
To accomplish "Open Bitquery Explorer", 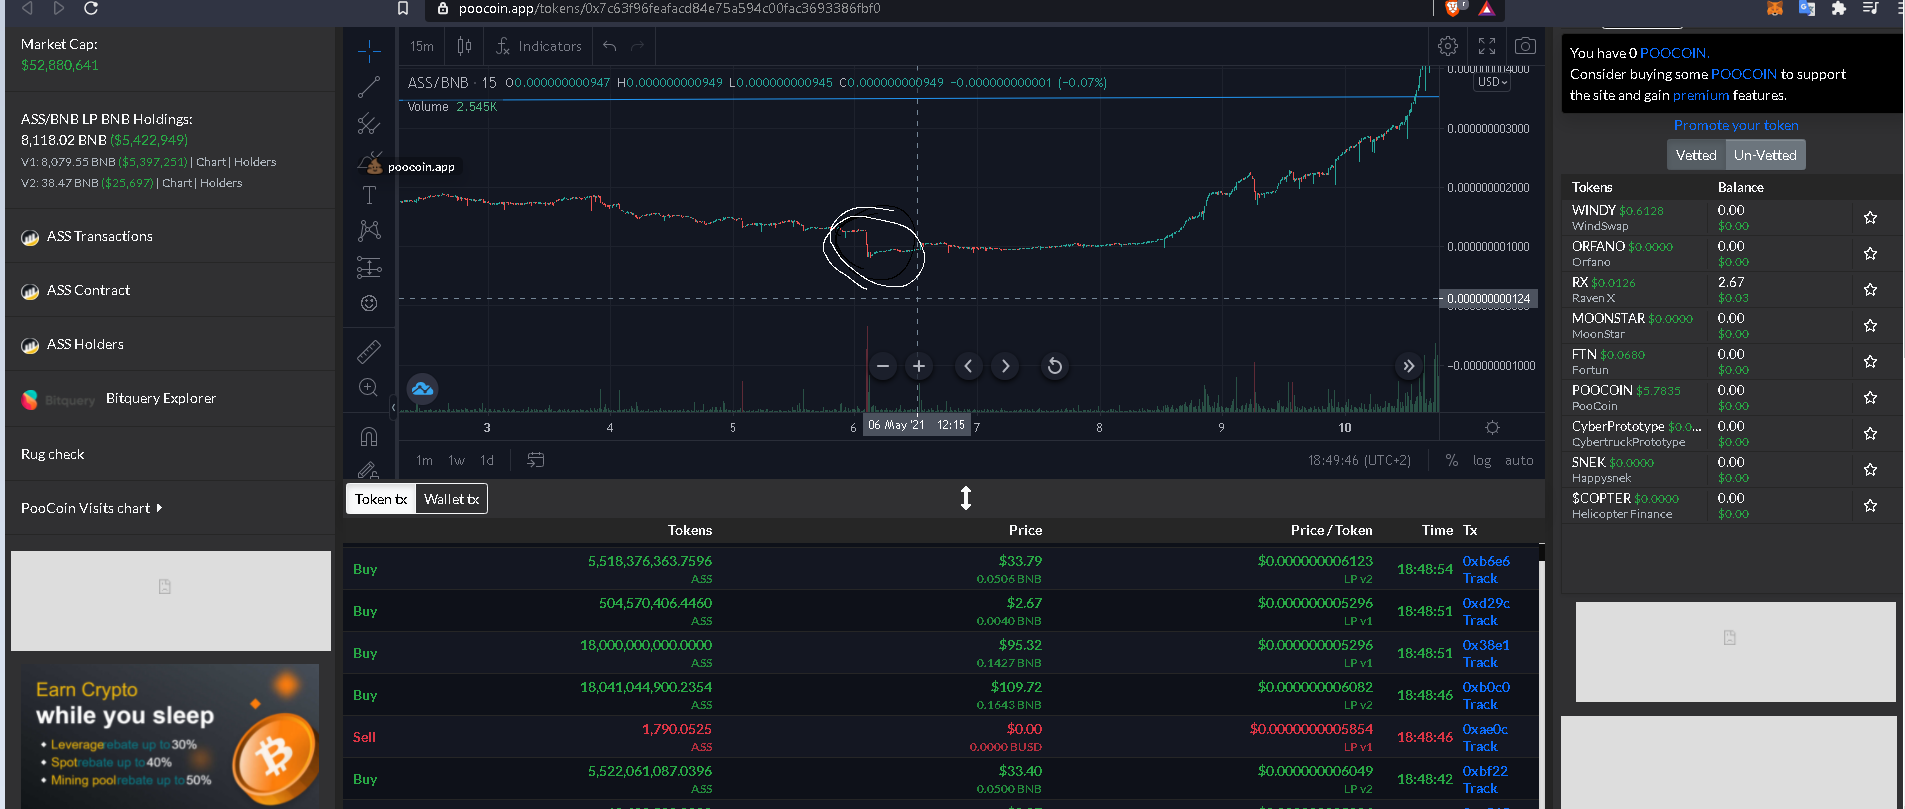I will point(160,398).
